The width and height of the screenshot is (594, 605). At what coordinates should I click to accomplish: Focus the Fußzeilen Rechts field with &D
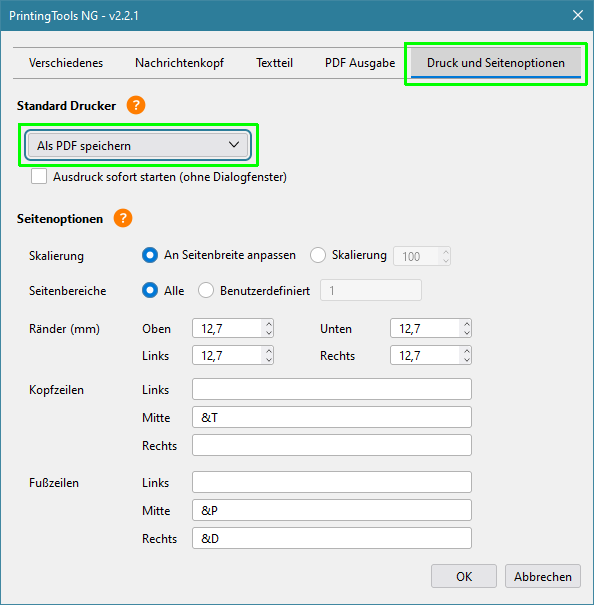[332, 538]
